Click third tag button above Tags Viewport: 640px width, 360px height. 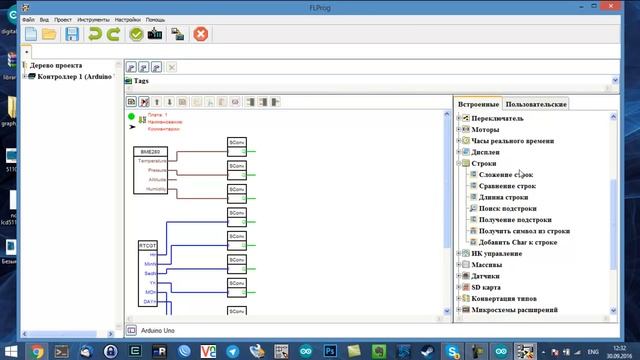tap(156, 67)
